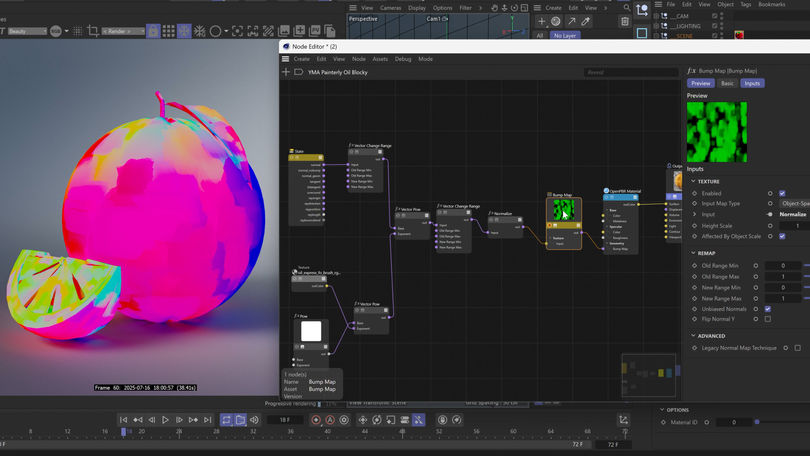This screenshot has width=810, height=456.
Task: Click the Play forward button in timeline
Action: [x=166, y=420]
